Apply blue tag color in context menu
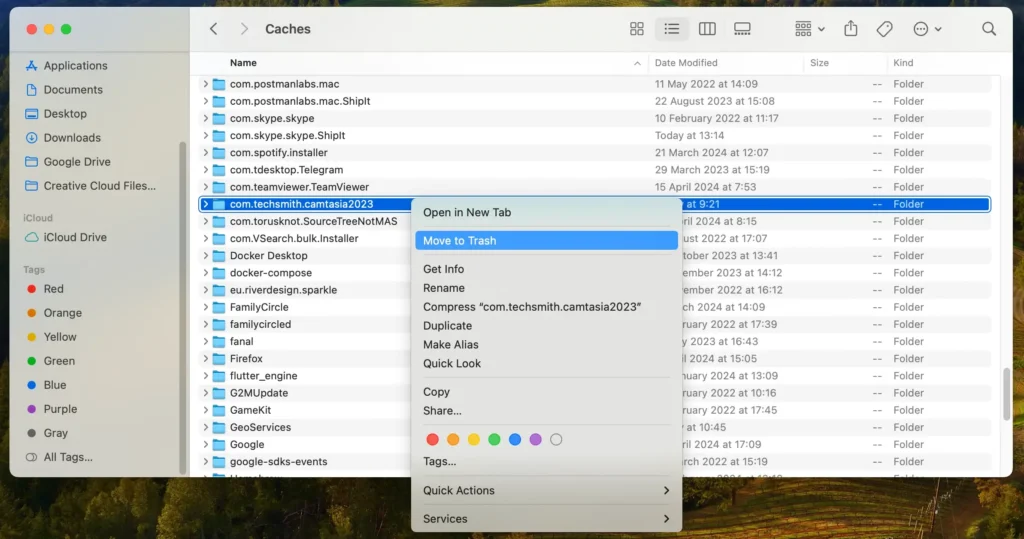Viewport: 1024px width, 539px height. click(x=515, y=440)
